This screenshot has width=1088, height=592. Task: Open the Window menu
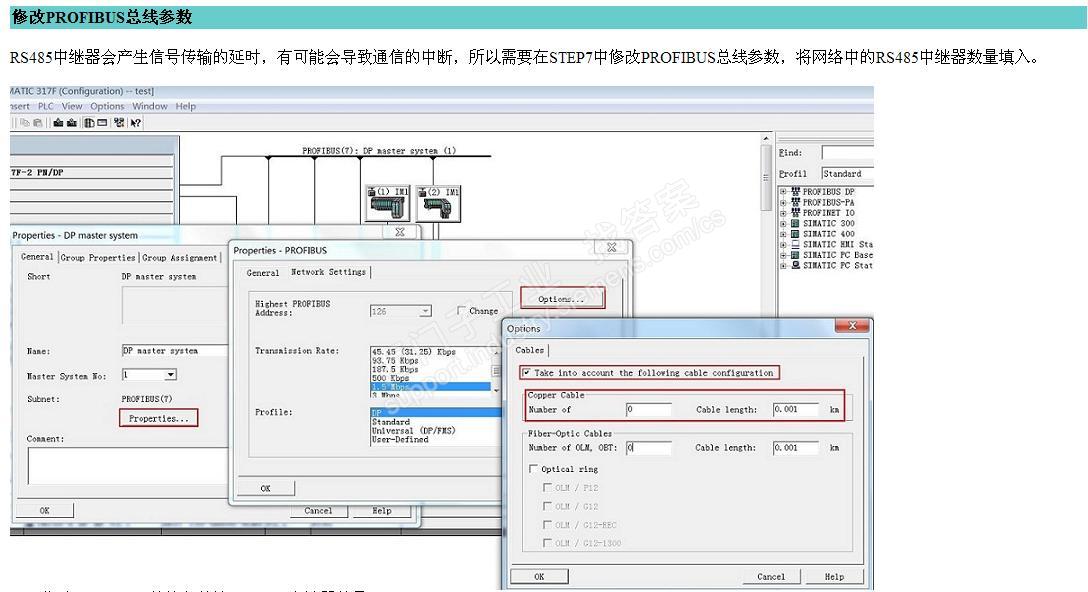(x=150, y=106)
